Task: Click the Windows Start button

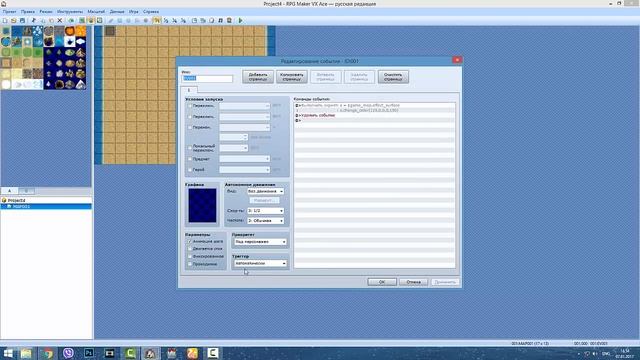Action: coord(8,353)
